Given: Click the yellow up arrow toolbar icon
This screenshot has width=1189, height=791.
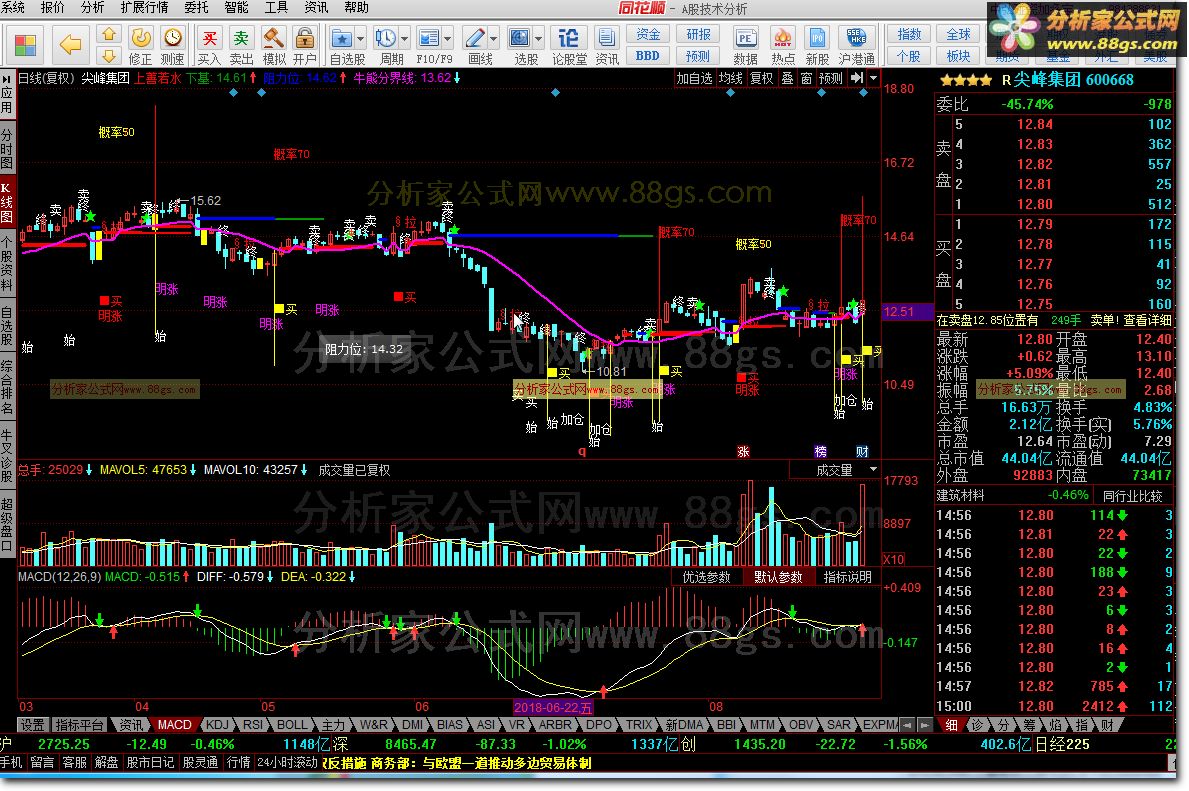Looking at the screenshot, I should 109,35.
